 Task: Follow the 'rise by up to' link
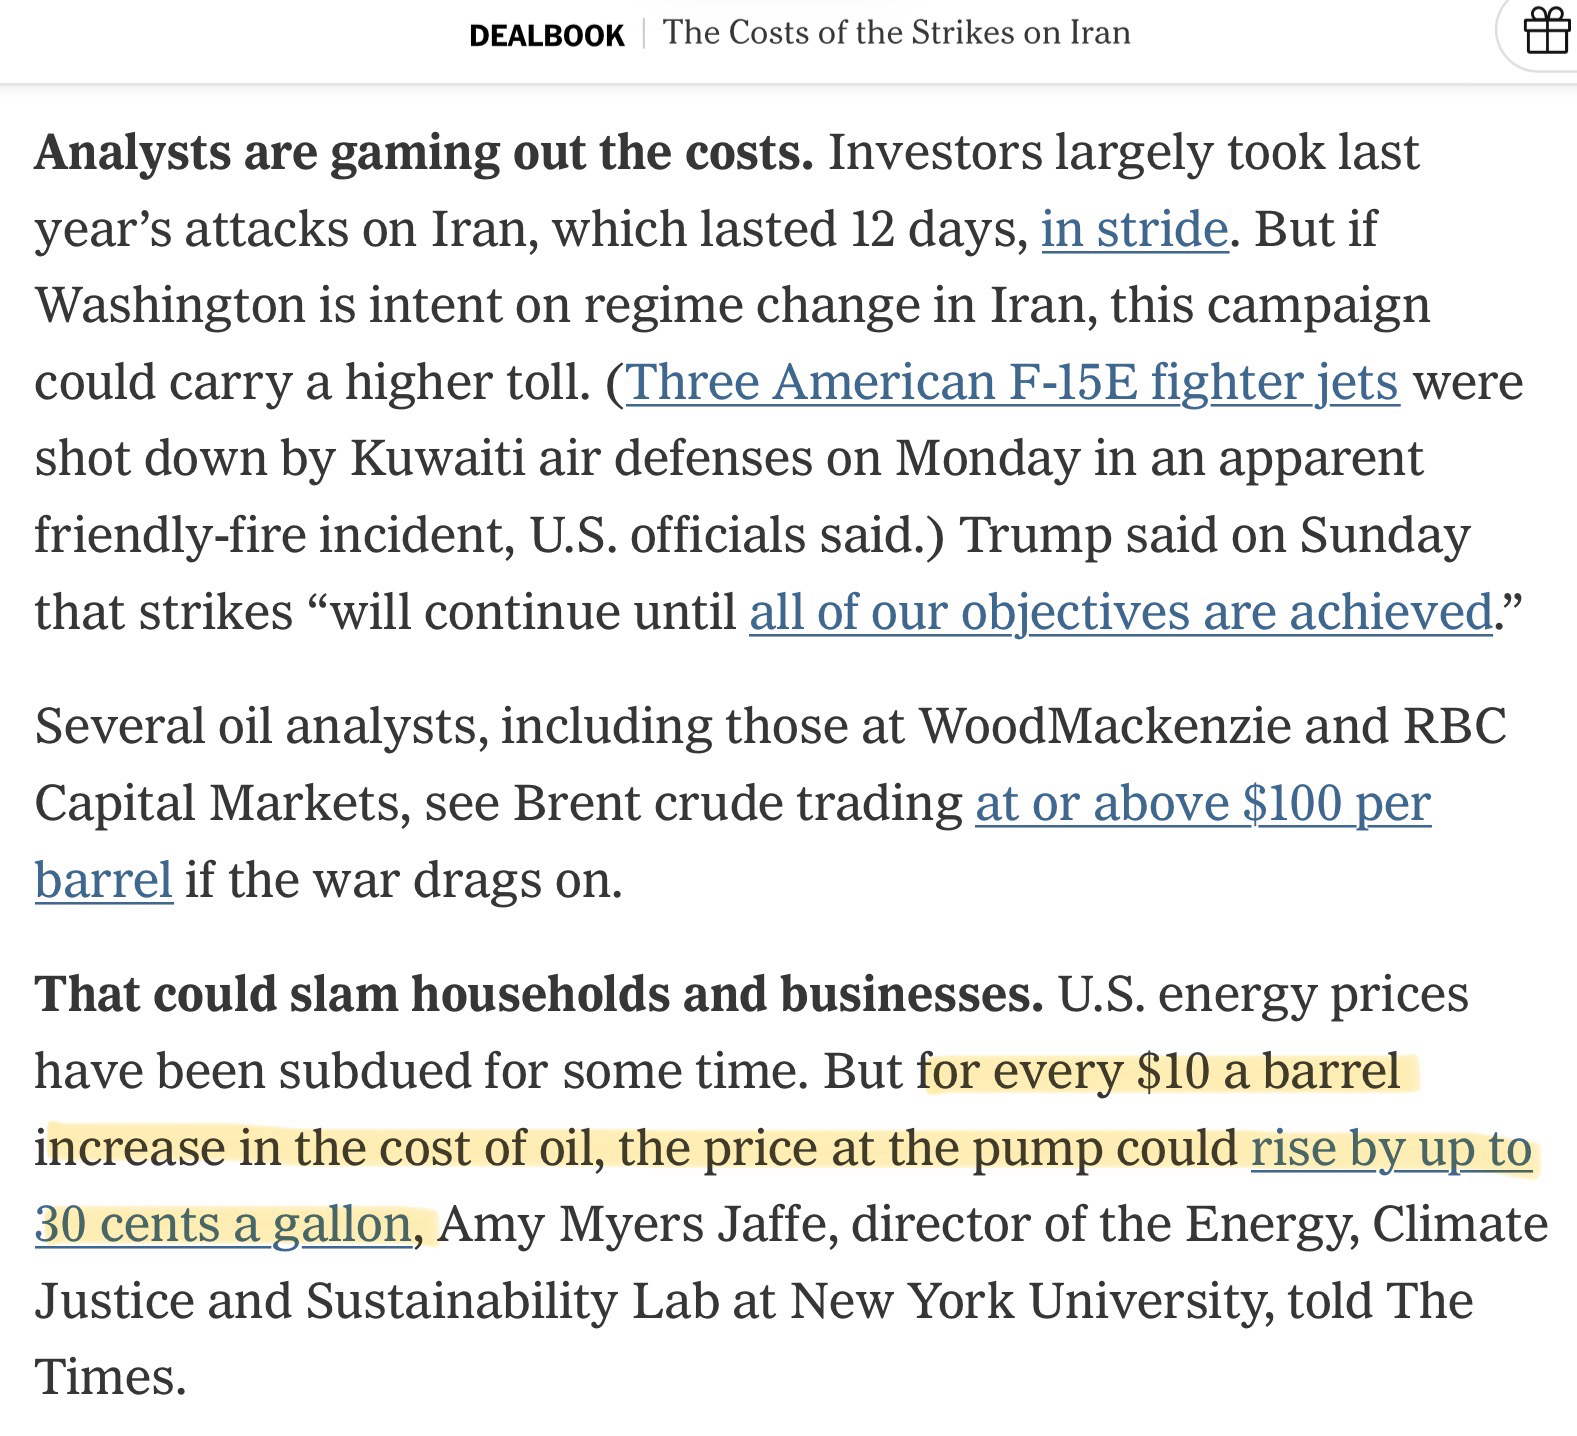click(x=1390, y=1148)
